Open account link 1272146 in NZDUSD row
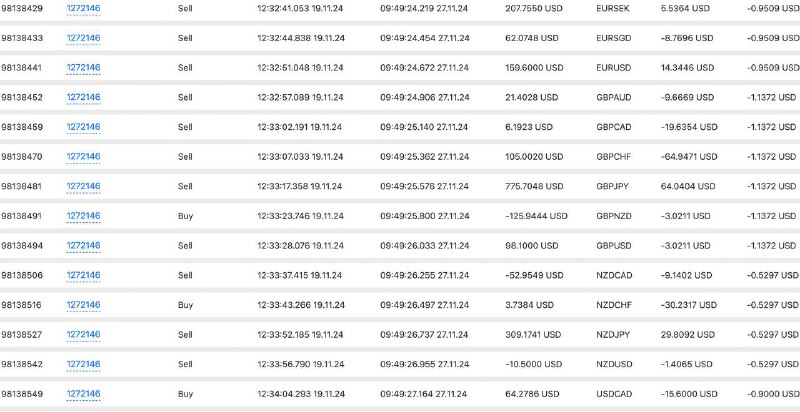 [x=83, y=364]
